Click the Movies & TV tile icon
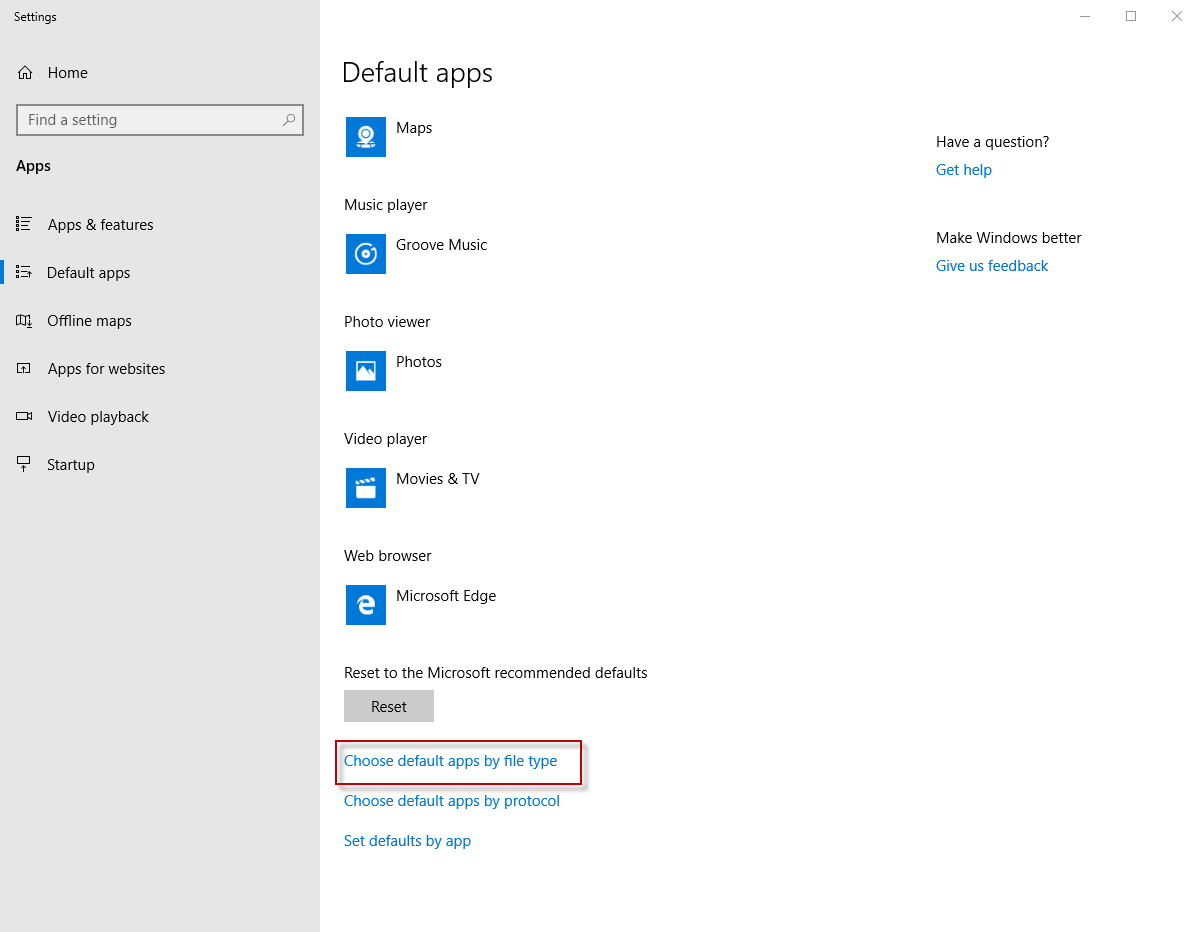The image size is (1200, 932). point(366,488)
